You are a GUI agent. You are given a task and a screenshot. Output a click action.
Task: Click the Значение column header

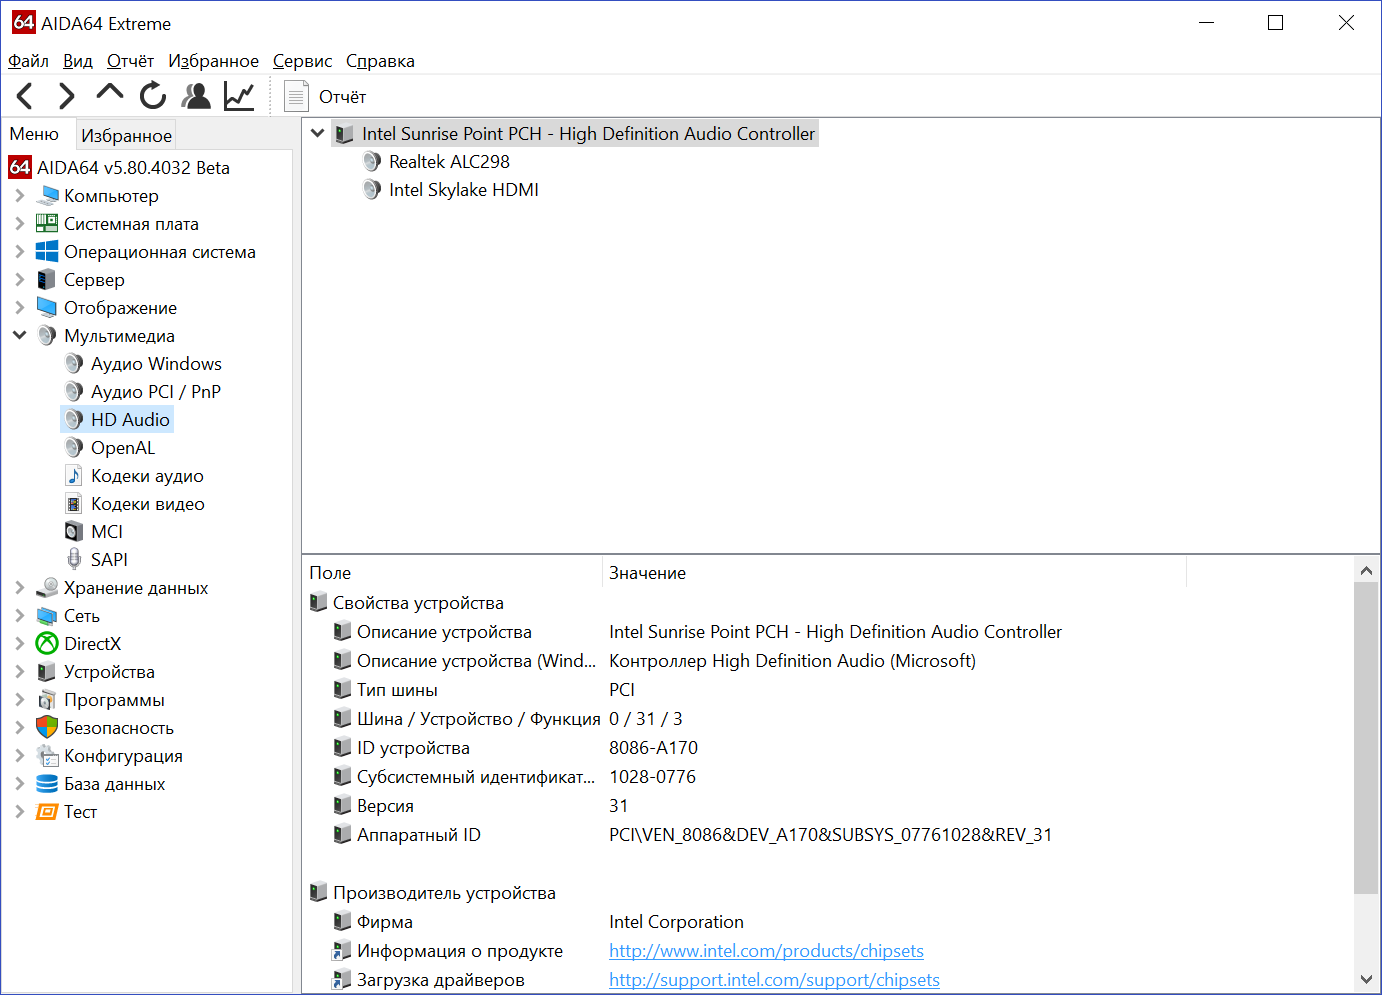[894, 573]
